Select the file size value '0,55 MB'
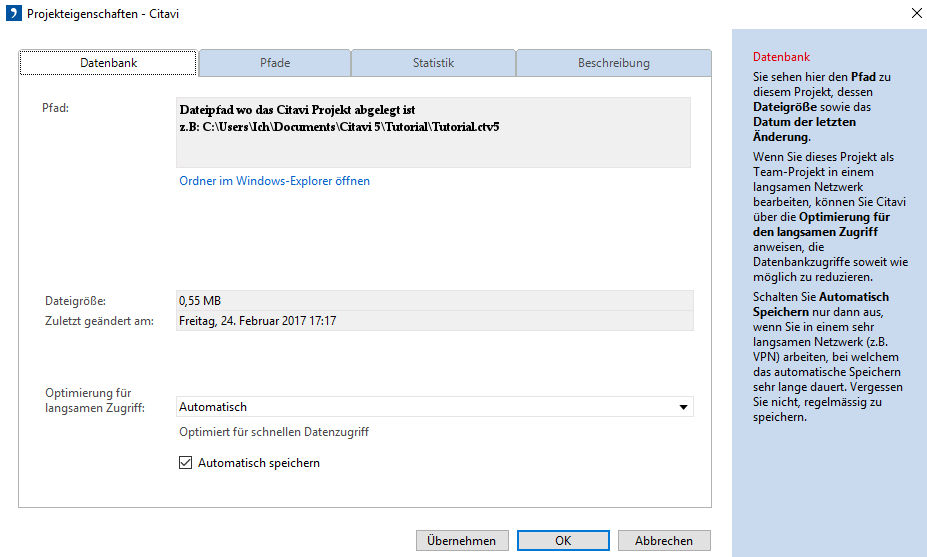Screen dimensions: 927x557 point(200,300)
